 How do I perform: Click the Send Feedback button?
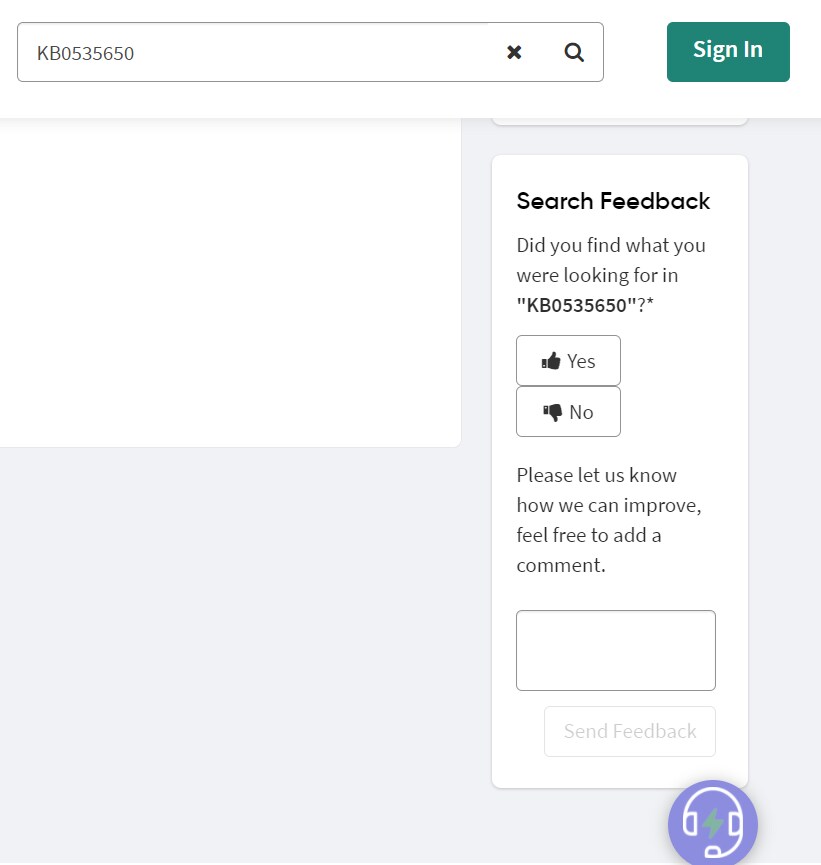pos(630,731)
